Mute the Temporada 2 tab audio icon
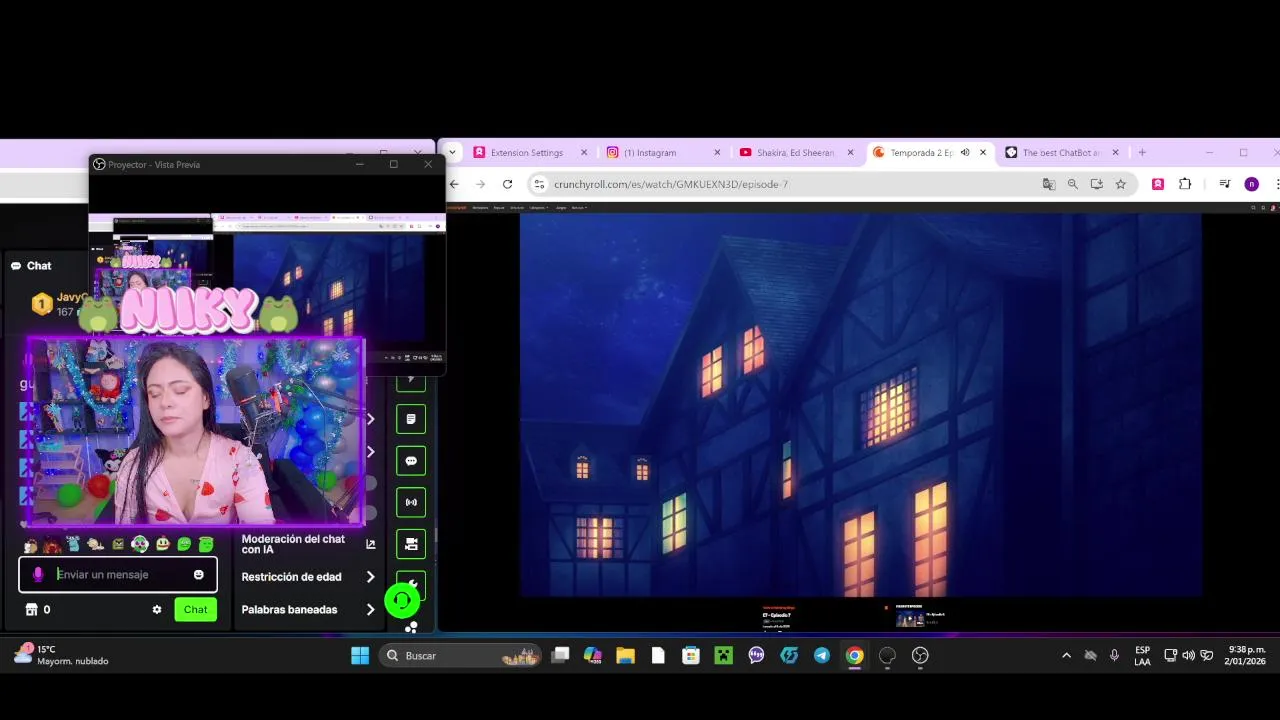 coord(965,152)
